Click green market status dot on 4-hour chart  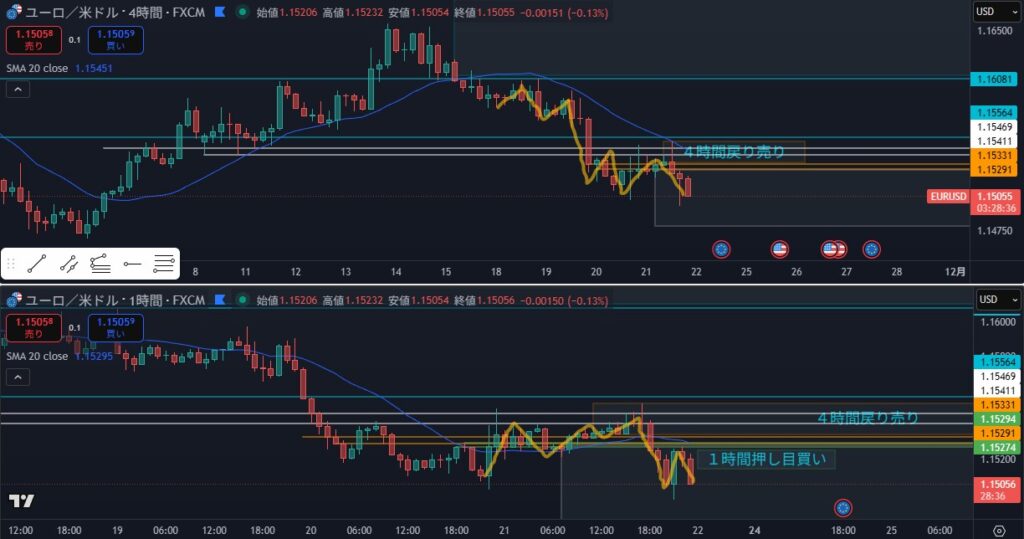(241, 13)
